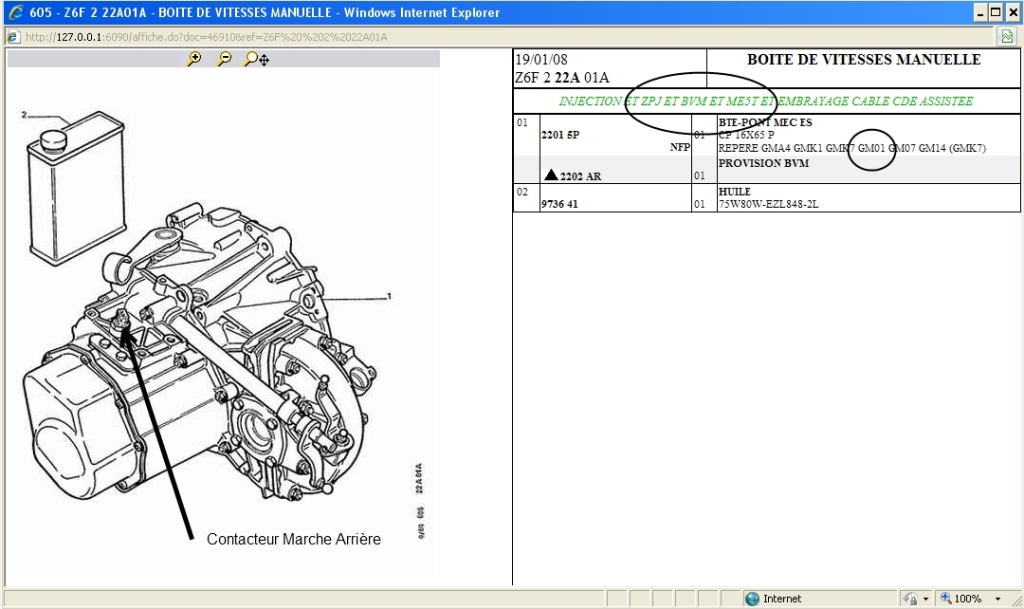Click the Internet Explorer logo in the title bar
Image resolution: width=1024 pixels, height=609 pixels.
pos(15,13)
